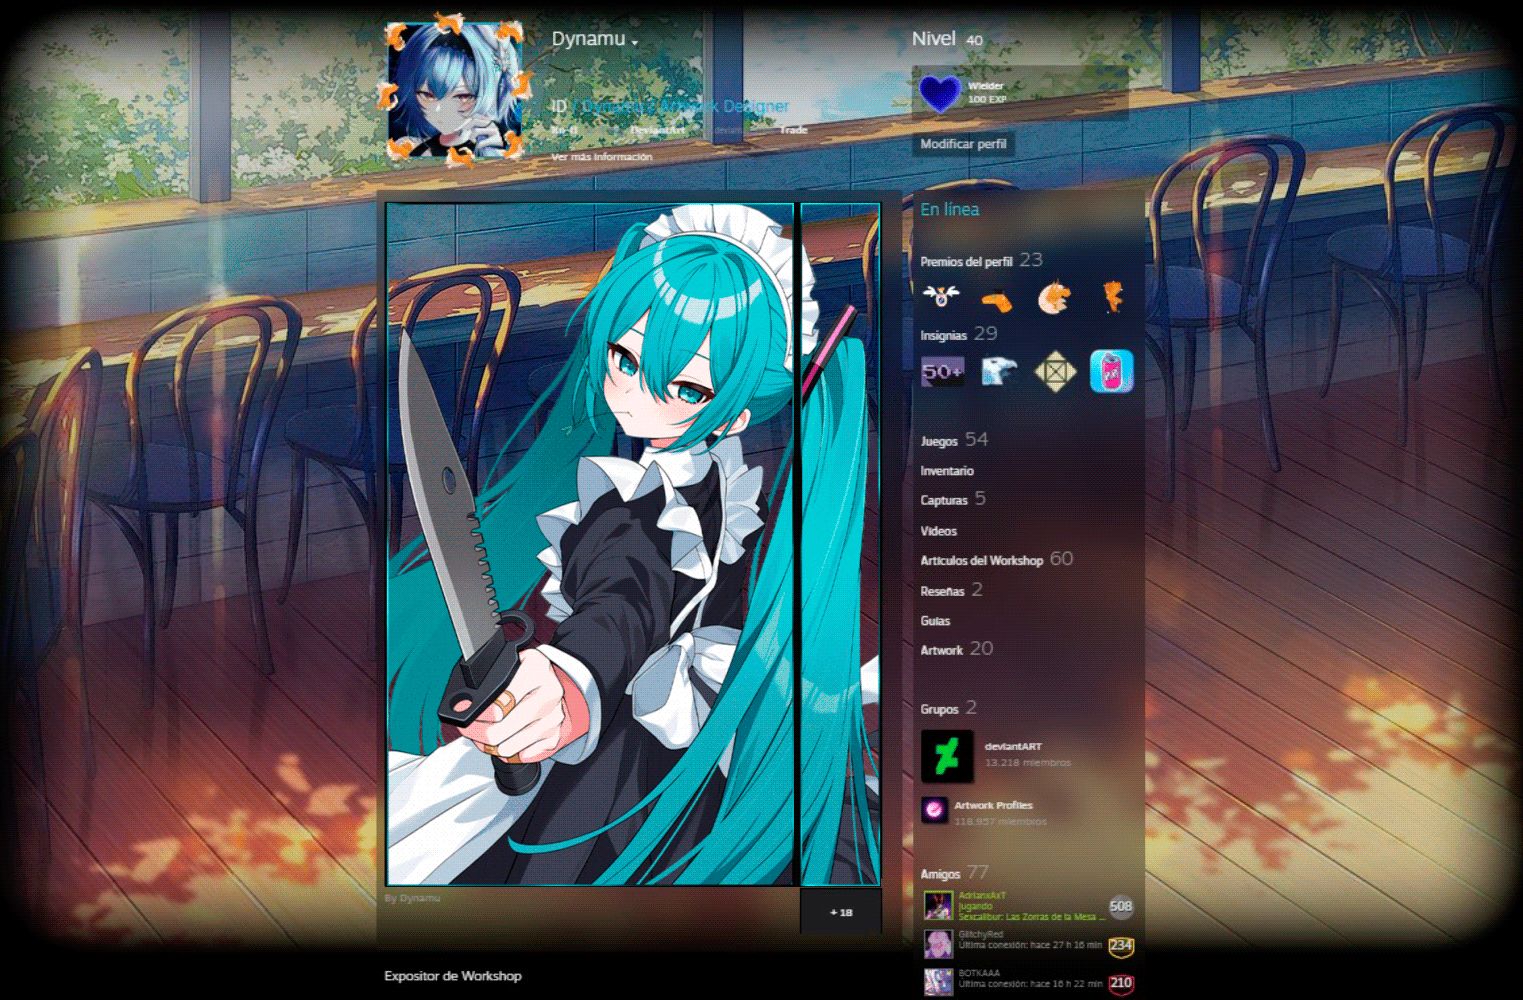Click AdrianxAxT's friend avatar

[x=938, y=906]
